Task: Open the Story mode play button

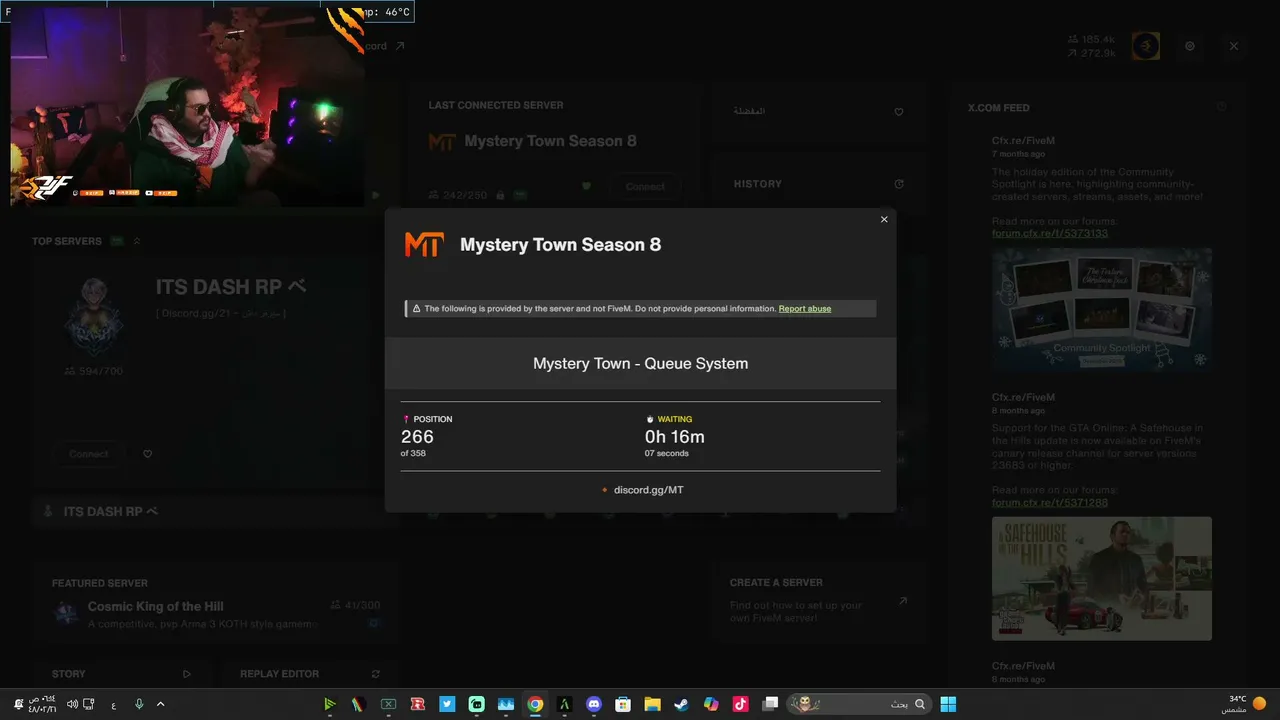Action: (186, 674)
